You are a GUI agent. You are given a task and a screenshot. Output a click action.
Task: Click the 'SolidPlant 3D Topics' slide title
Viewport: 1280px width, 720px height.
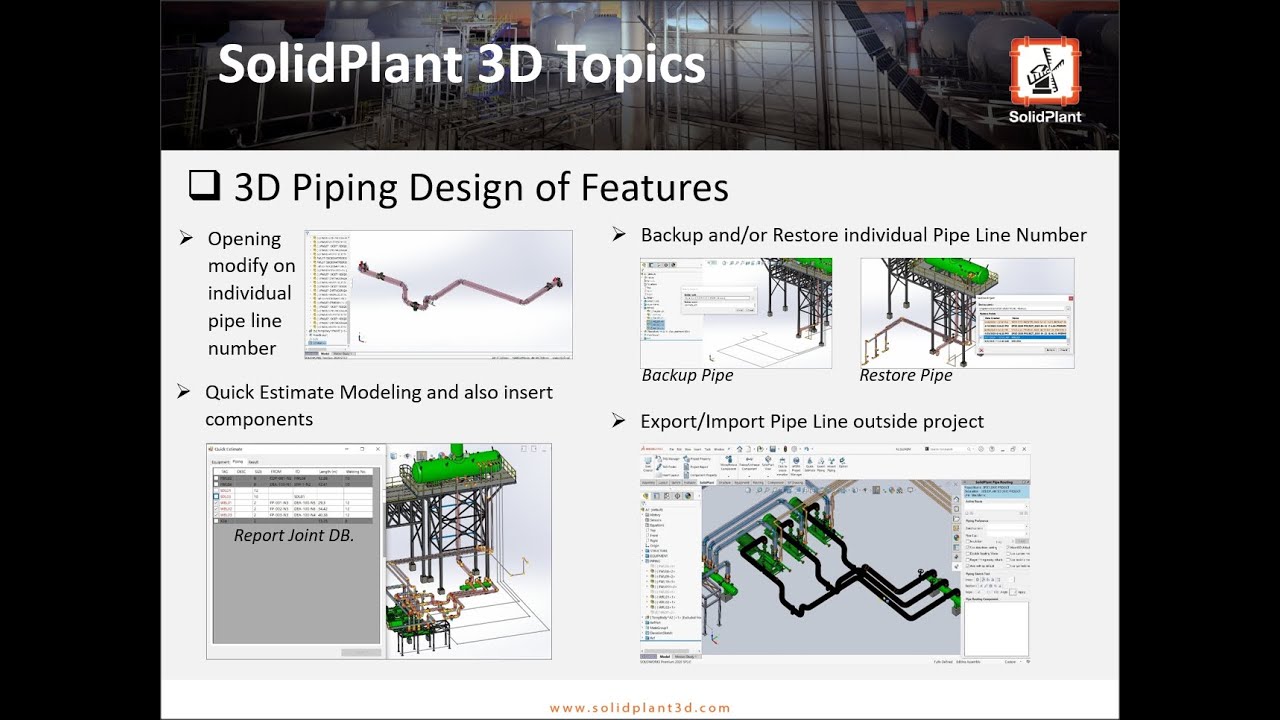click(x=462, y=64)
